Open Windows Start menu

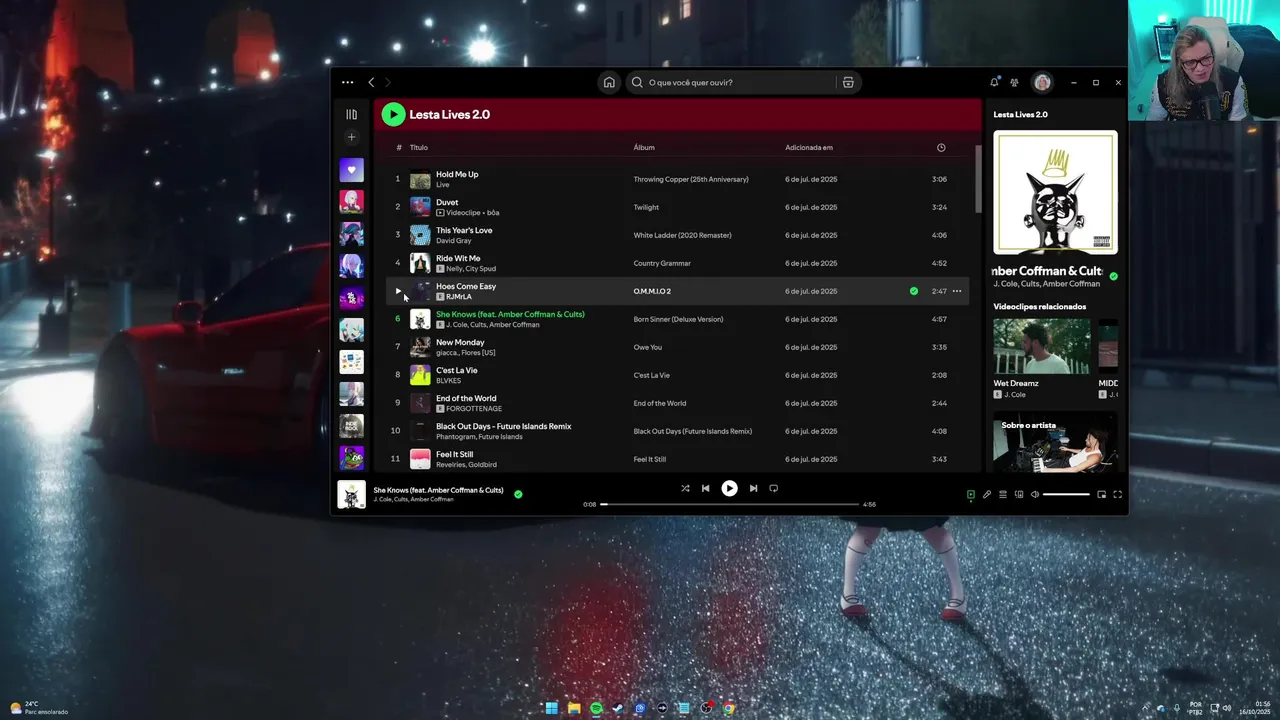point(551,708)
